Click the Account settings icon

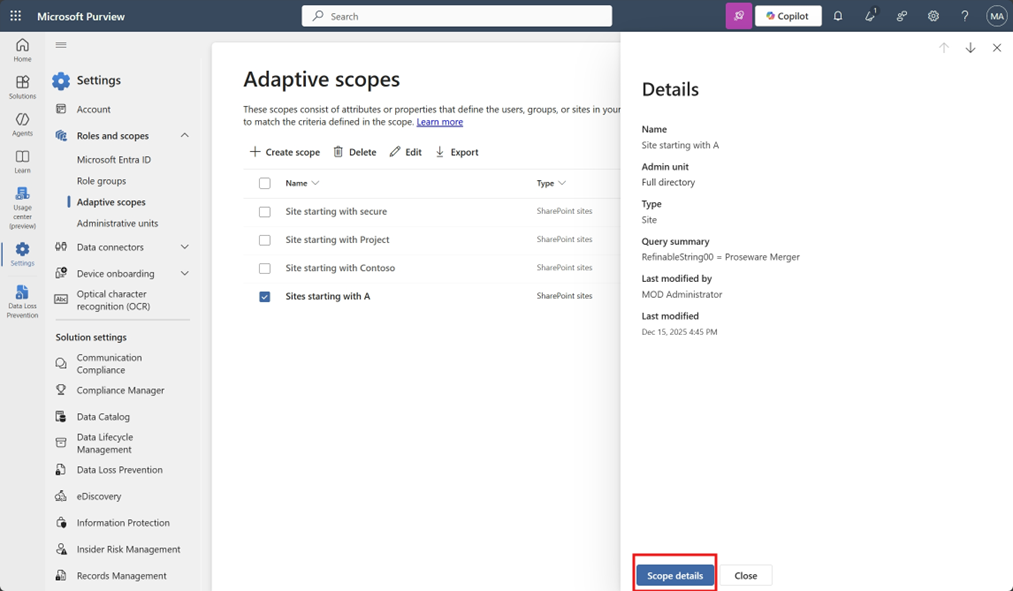pos(61,109)
